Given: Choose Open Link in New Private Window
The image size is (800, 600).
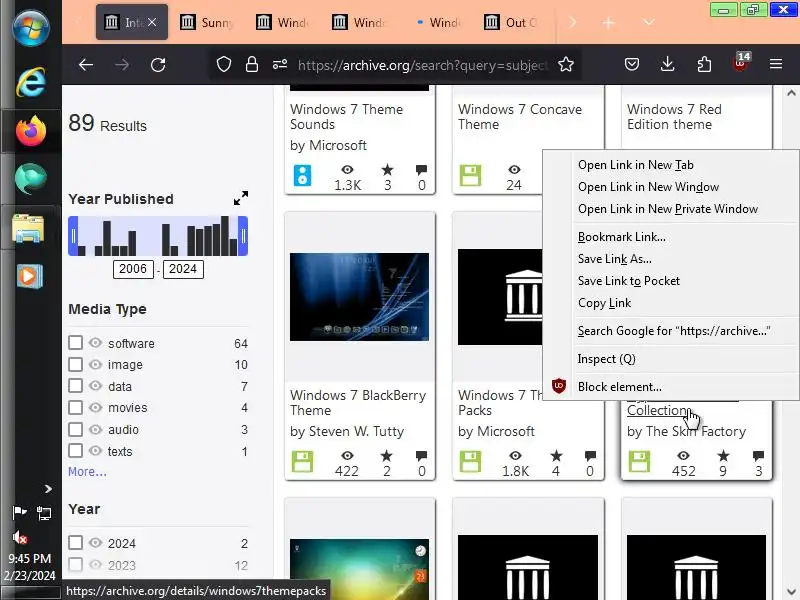Looking at the screenshot, I should 668,209.
